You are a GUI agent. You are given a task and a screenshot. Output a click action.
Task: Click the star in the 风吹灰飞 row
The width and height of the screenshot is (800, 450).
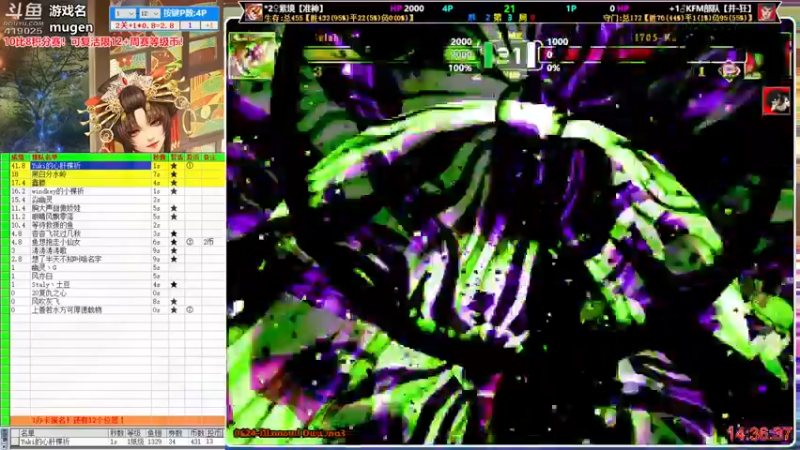[x=174, y=301]
